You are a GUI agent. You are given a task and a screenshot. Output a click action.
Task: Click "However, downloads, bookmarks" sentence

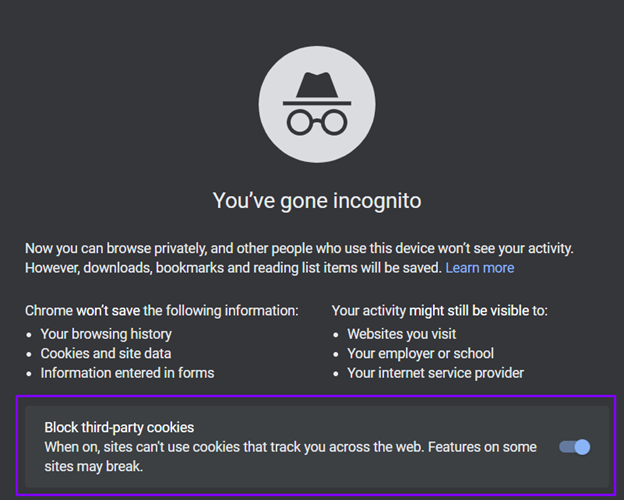[200, 268]
